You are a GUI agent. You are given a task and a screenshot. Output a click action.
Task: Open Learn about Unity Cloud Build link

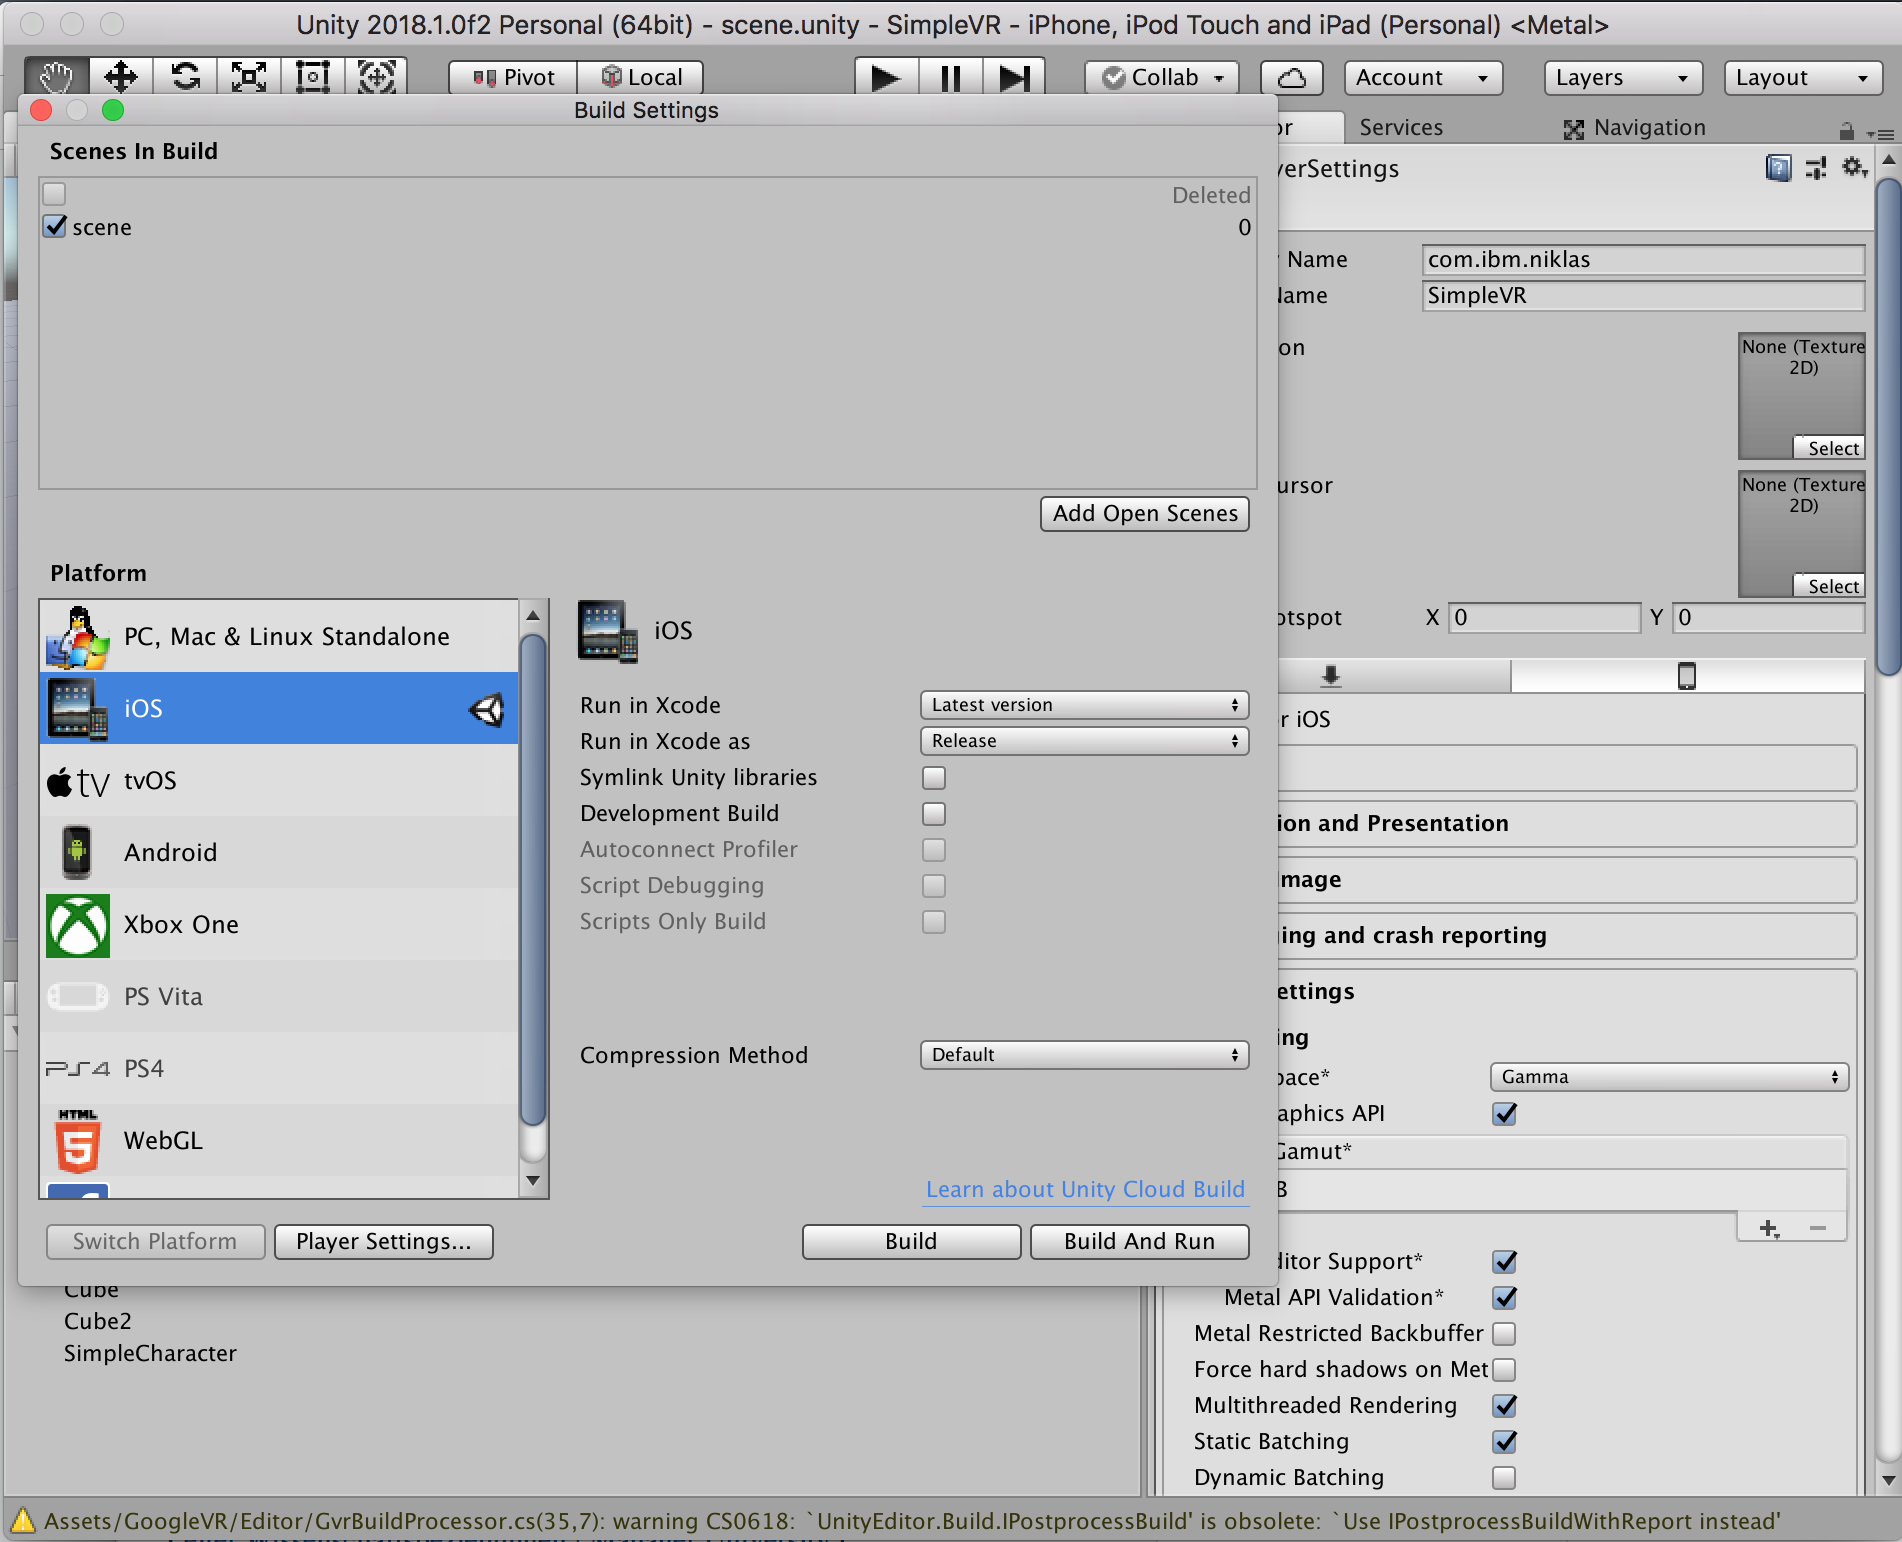tap(1085, 1189)
